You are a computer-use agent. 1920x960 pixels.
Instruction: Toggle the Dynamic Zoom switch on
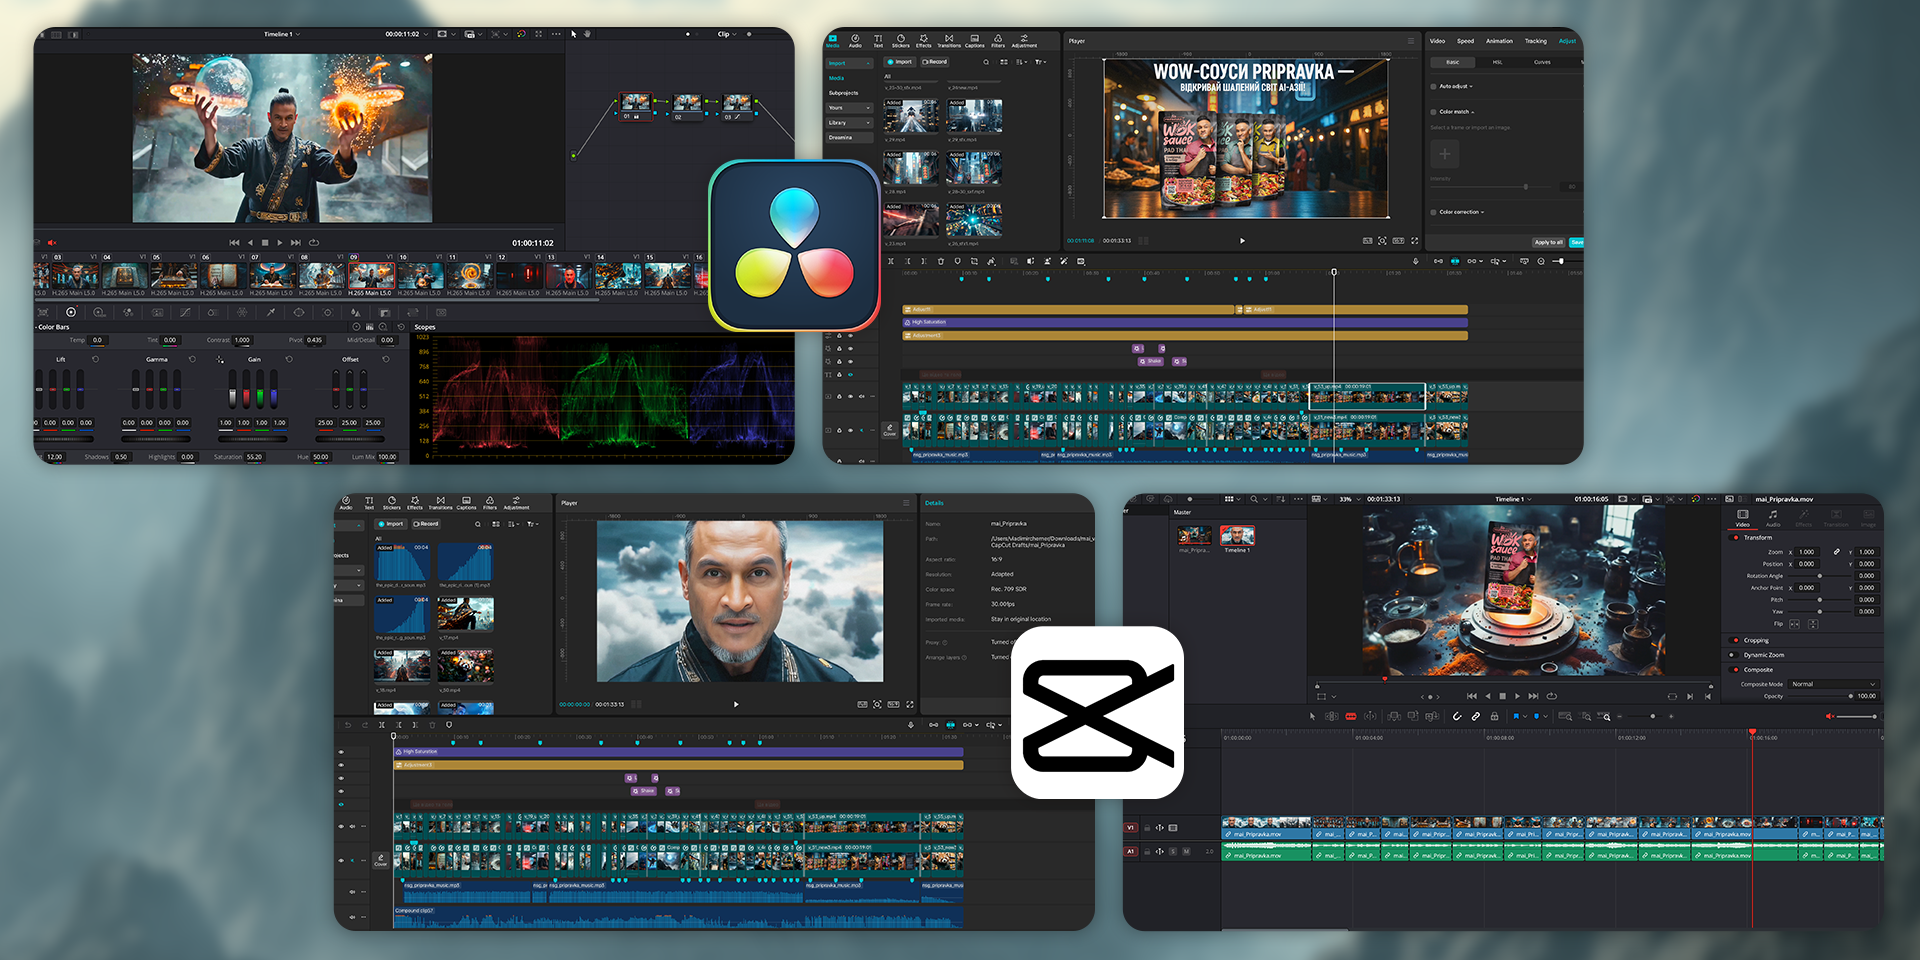[1735, 655]
